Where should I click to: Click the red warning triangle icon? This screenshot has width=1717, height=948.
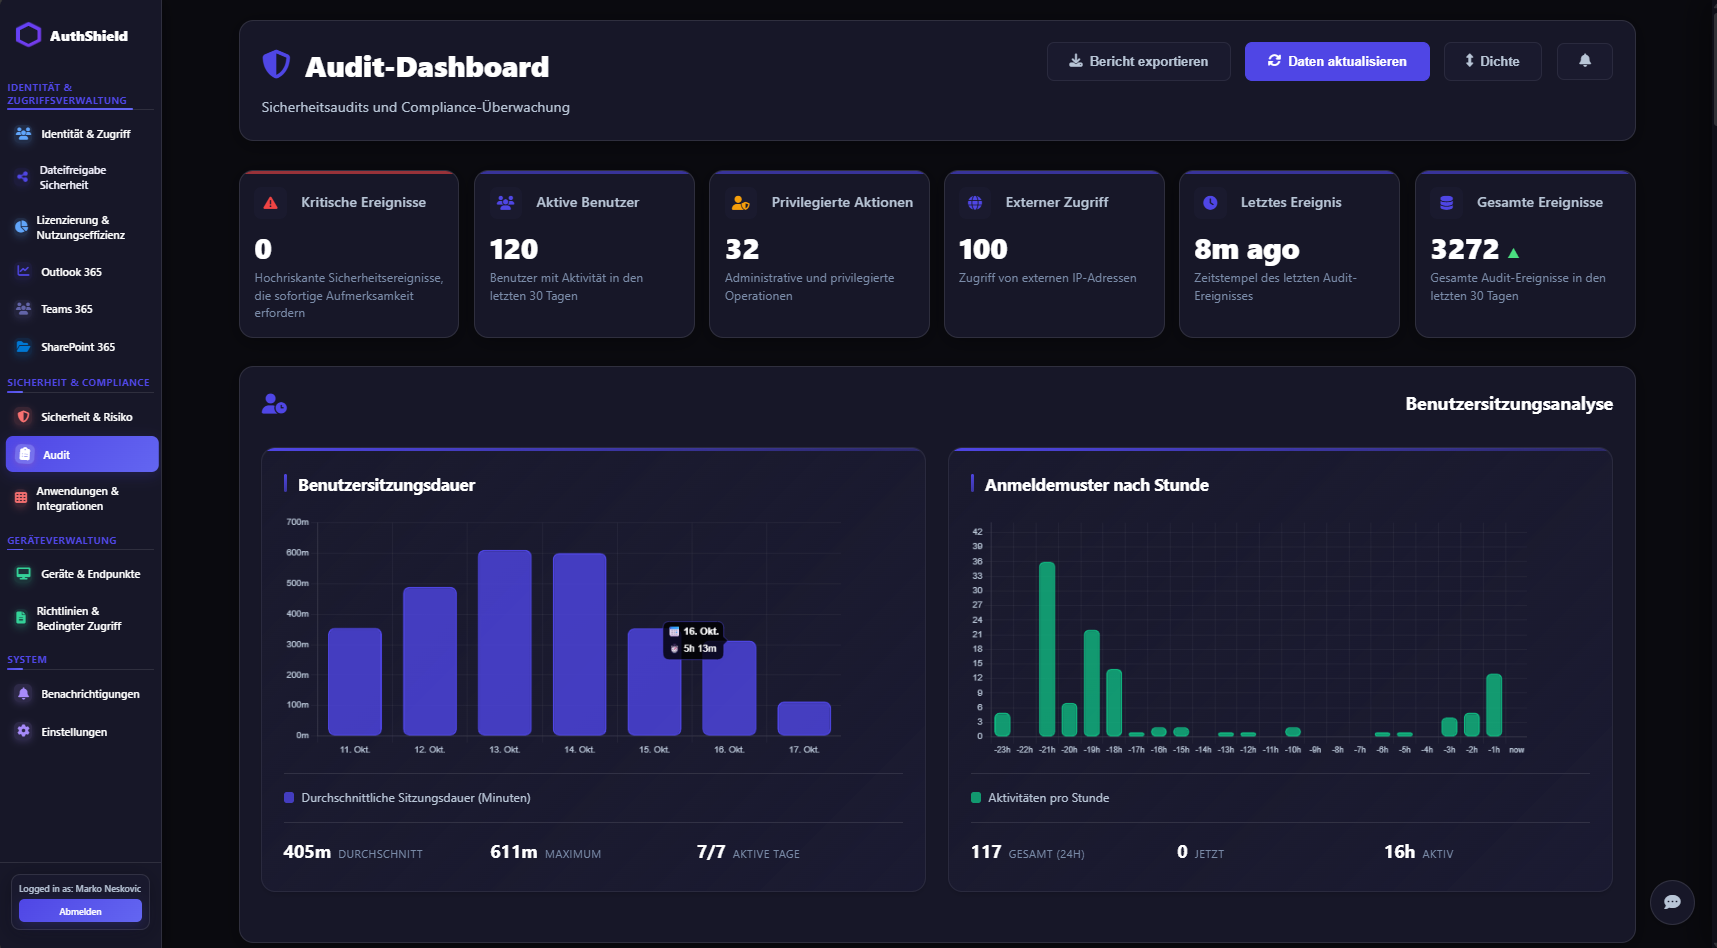point(270,203)
